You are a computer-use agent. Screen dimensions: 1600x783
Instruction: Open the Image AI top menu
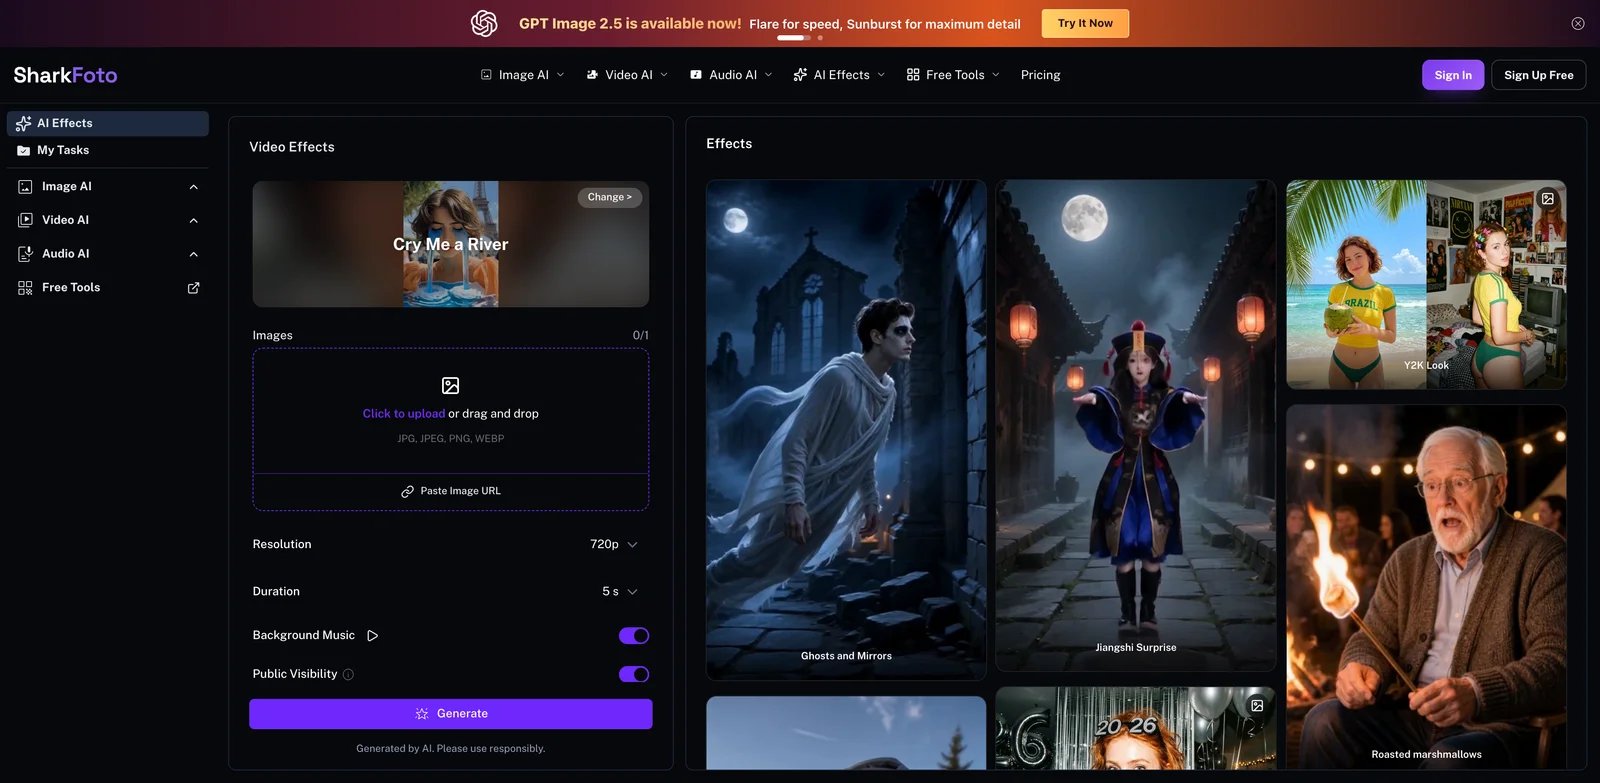[523, 75]
